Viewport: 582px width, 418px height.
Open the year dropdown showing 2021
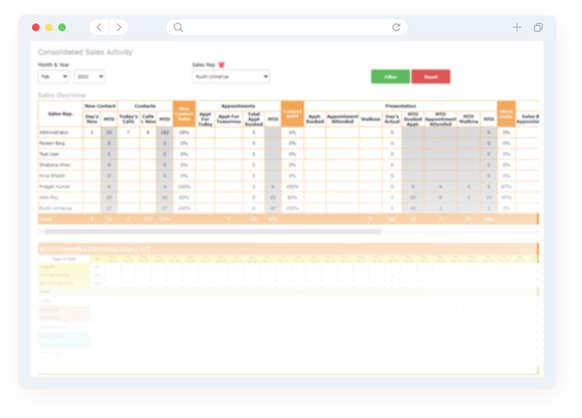click(x=89, y=76)
